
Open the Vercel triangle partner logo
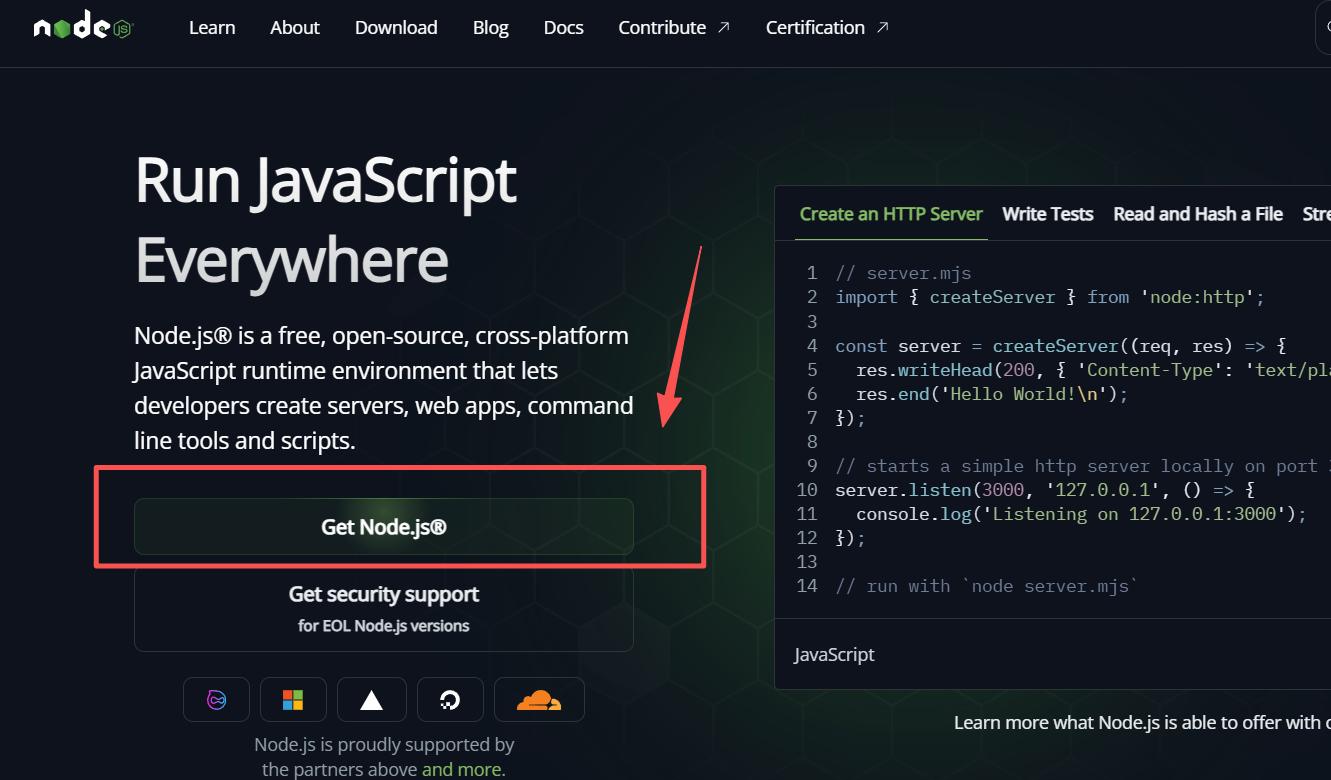(371, 700)
